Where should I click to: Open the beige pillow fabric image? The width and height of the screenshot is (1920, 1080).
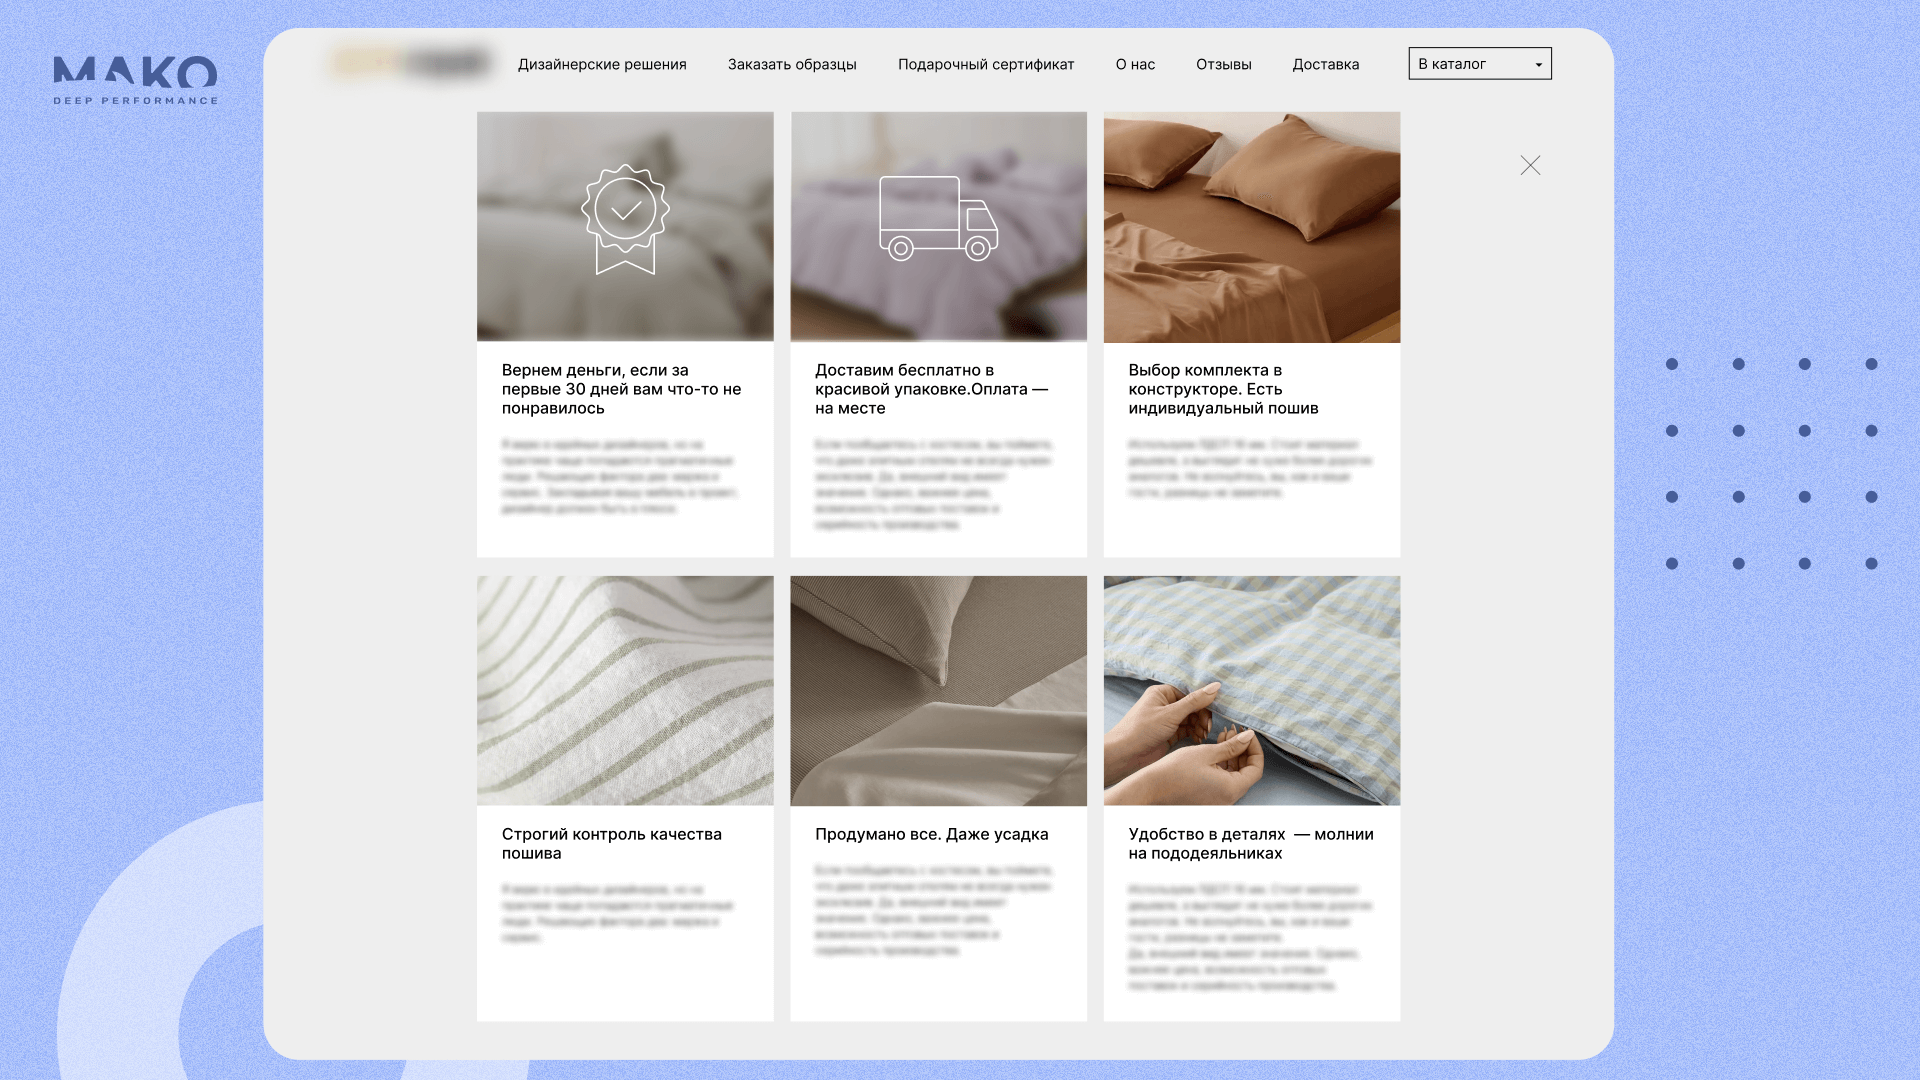(938, 690)
